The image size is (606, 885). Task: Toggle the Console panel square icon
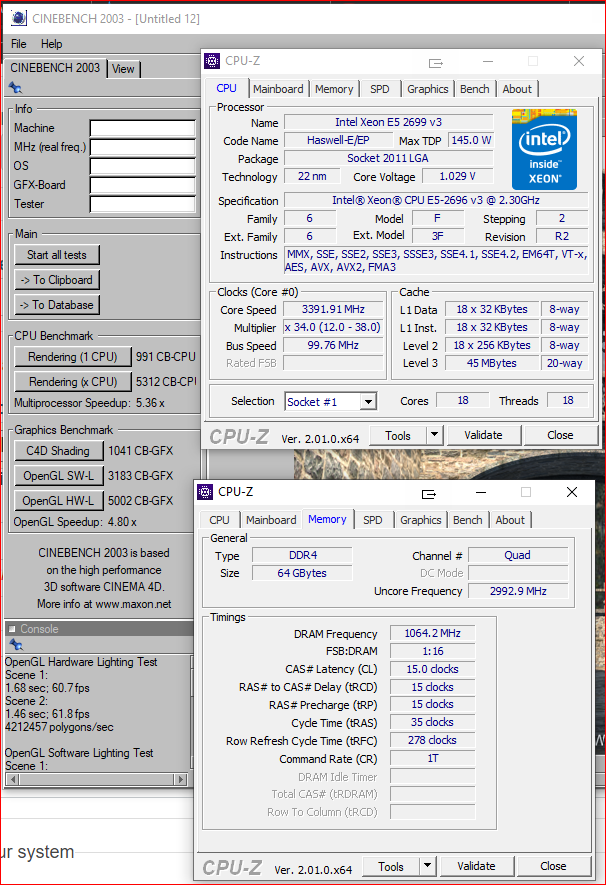[12, 629]
